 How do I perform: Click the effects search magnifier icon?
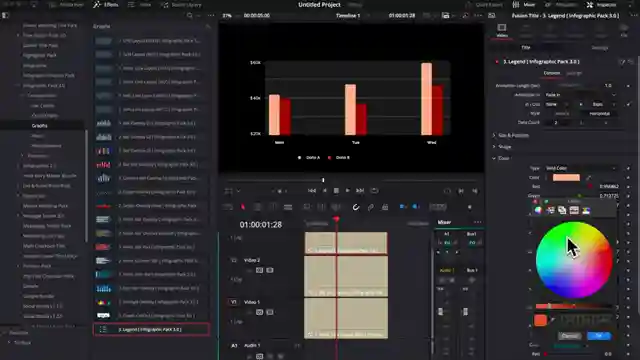(190, 16)
